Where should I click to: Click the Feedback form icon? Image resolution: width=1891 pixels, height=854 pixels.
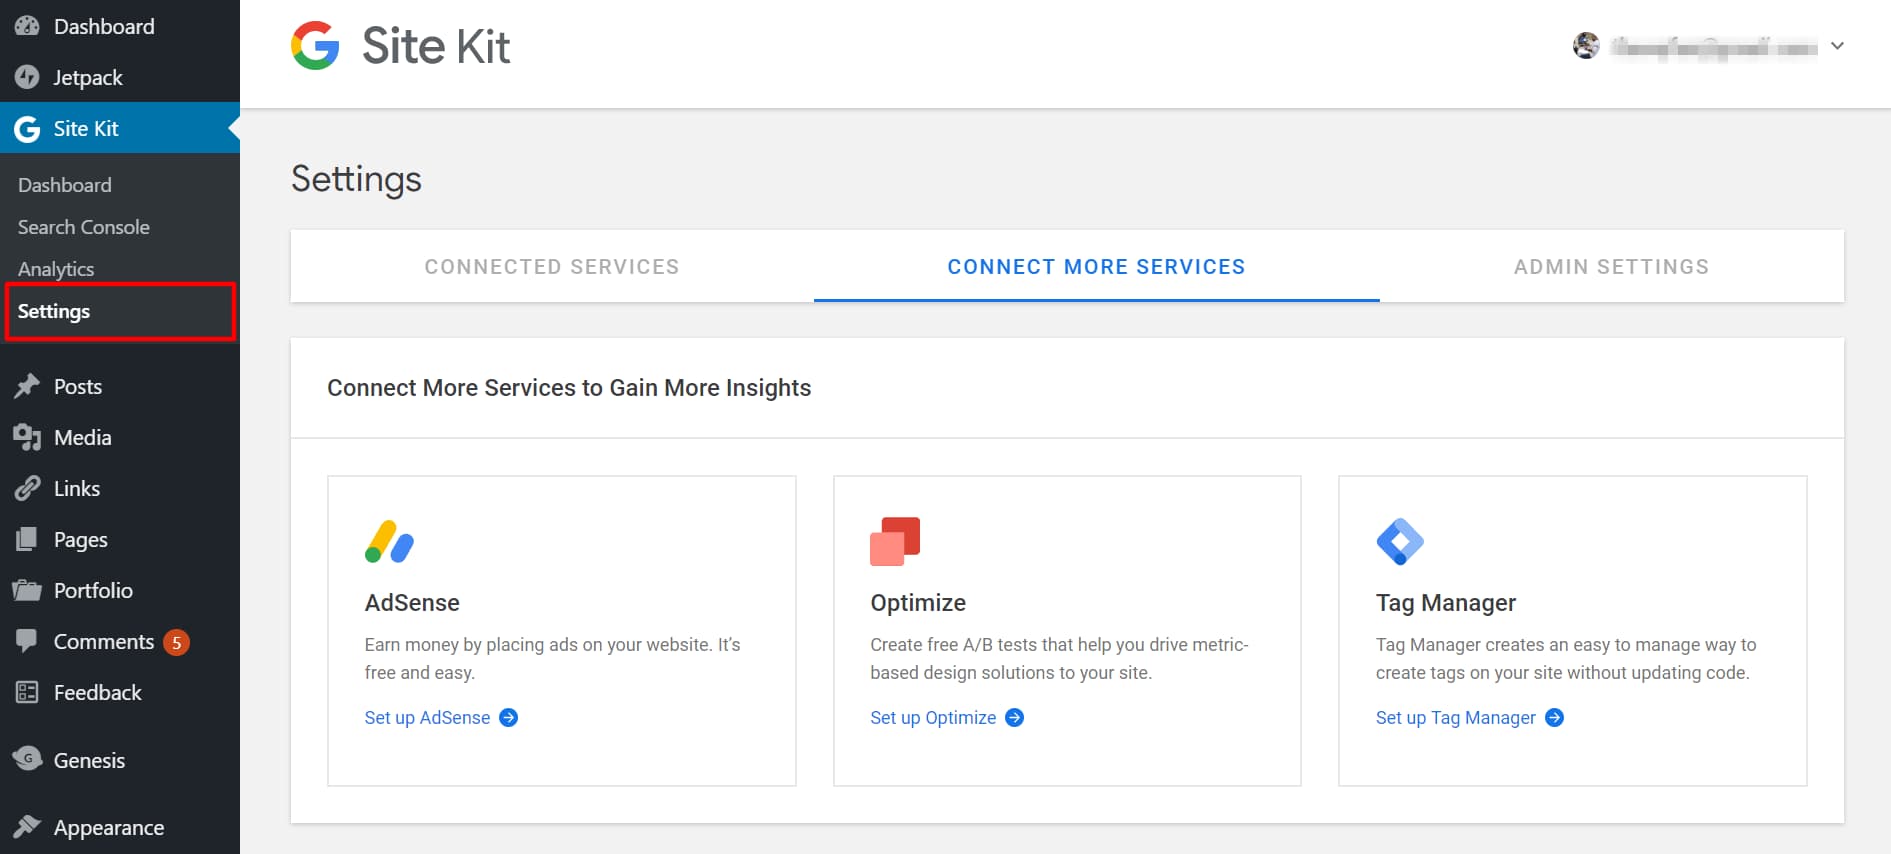click(27, 692)
